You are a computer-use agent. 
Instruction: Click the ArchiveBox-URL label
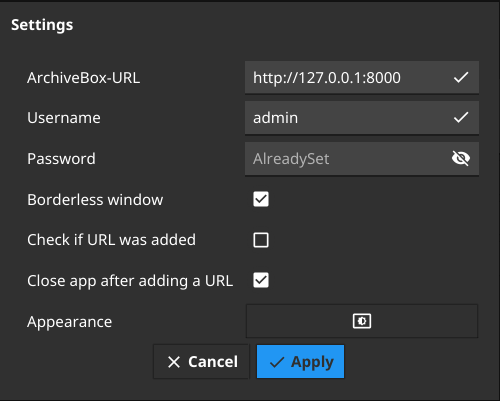[x=83, y=78]
